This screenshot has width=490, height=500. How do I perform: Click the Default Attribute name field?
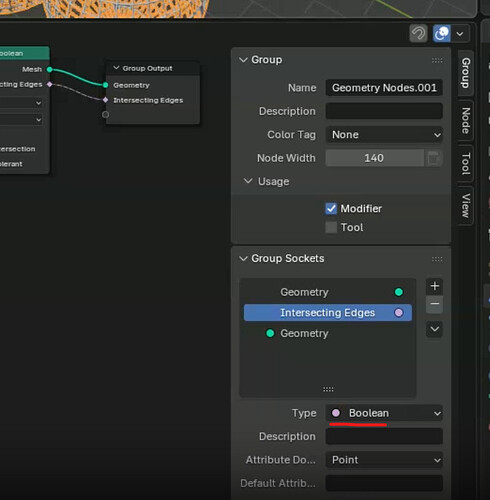click(x=384, y=483)
